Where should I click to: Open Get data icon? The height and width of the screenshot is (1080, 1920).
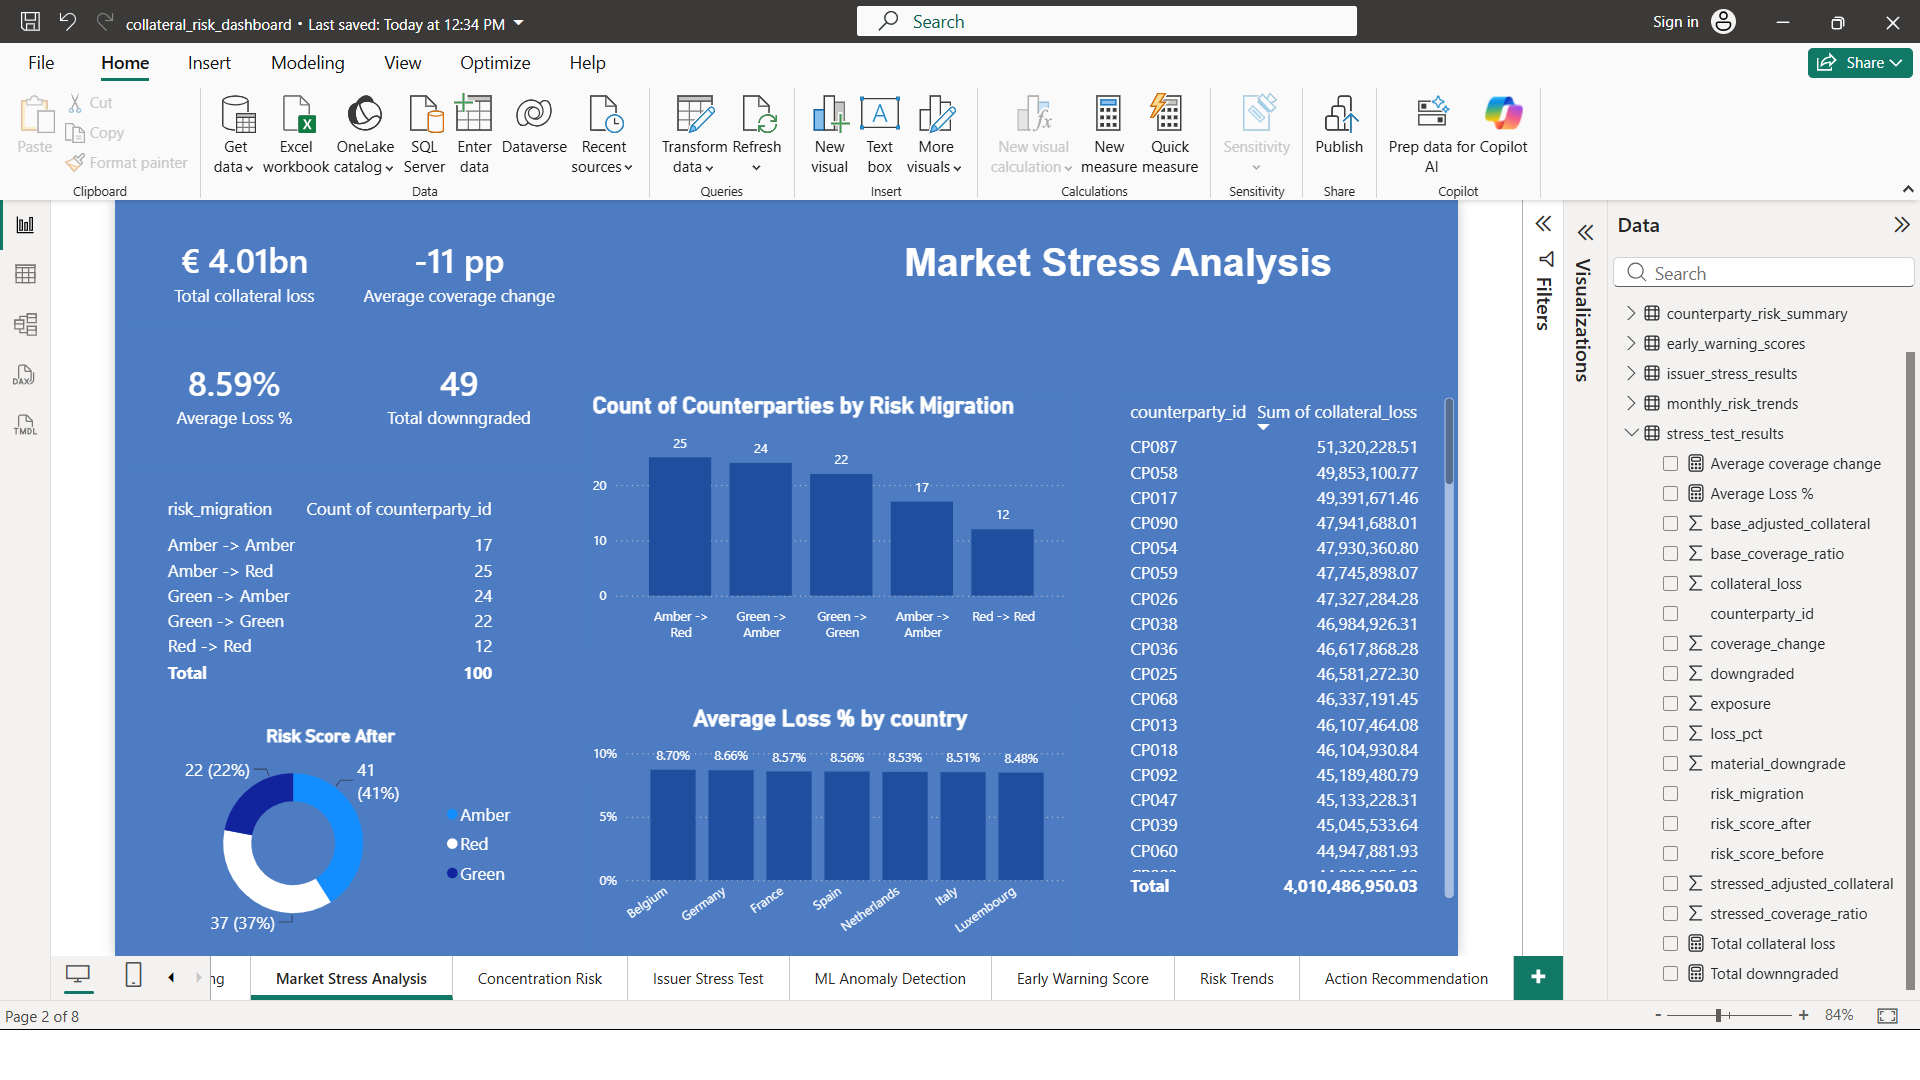[x=236, y=114]
